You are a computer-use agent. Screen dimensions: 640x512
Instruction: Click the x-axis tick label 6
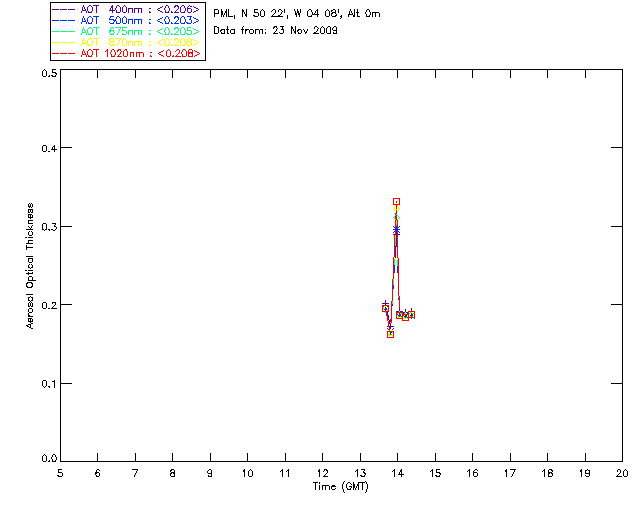point(98,473)
